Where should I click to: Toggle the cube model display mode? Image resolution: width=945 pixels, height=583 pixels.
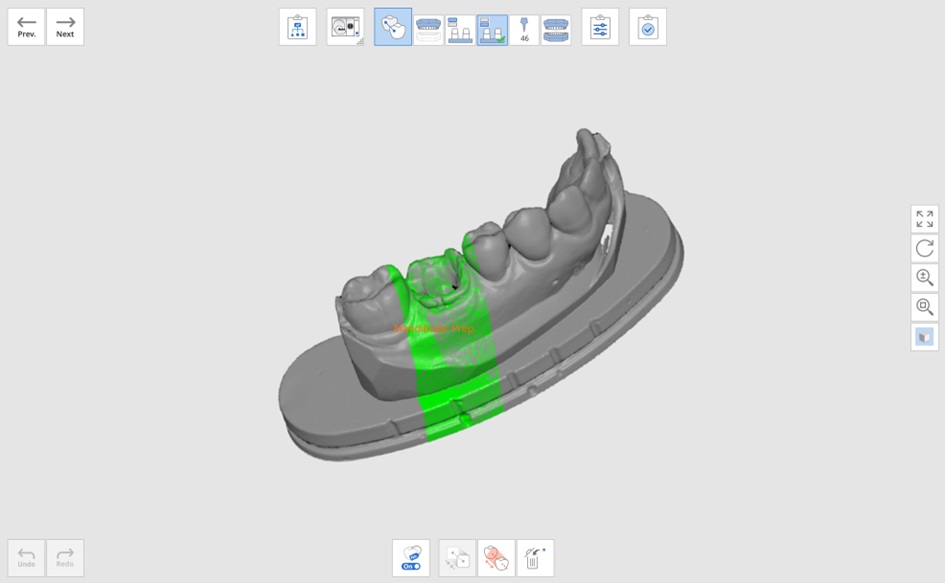925,337
